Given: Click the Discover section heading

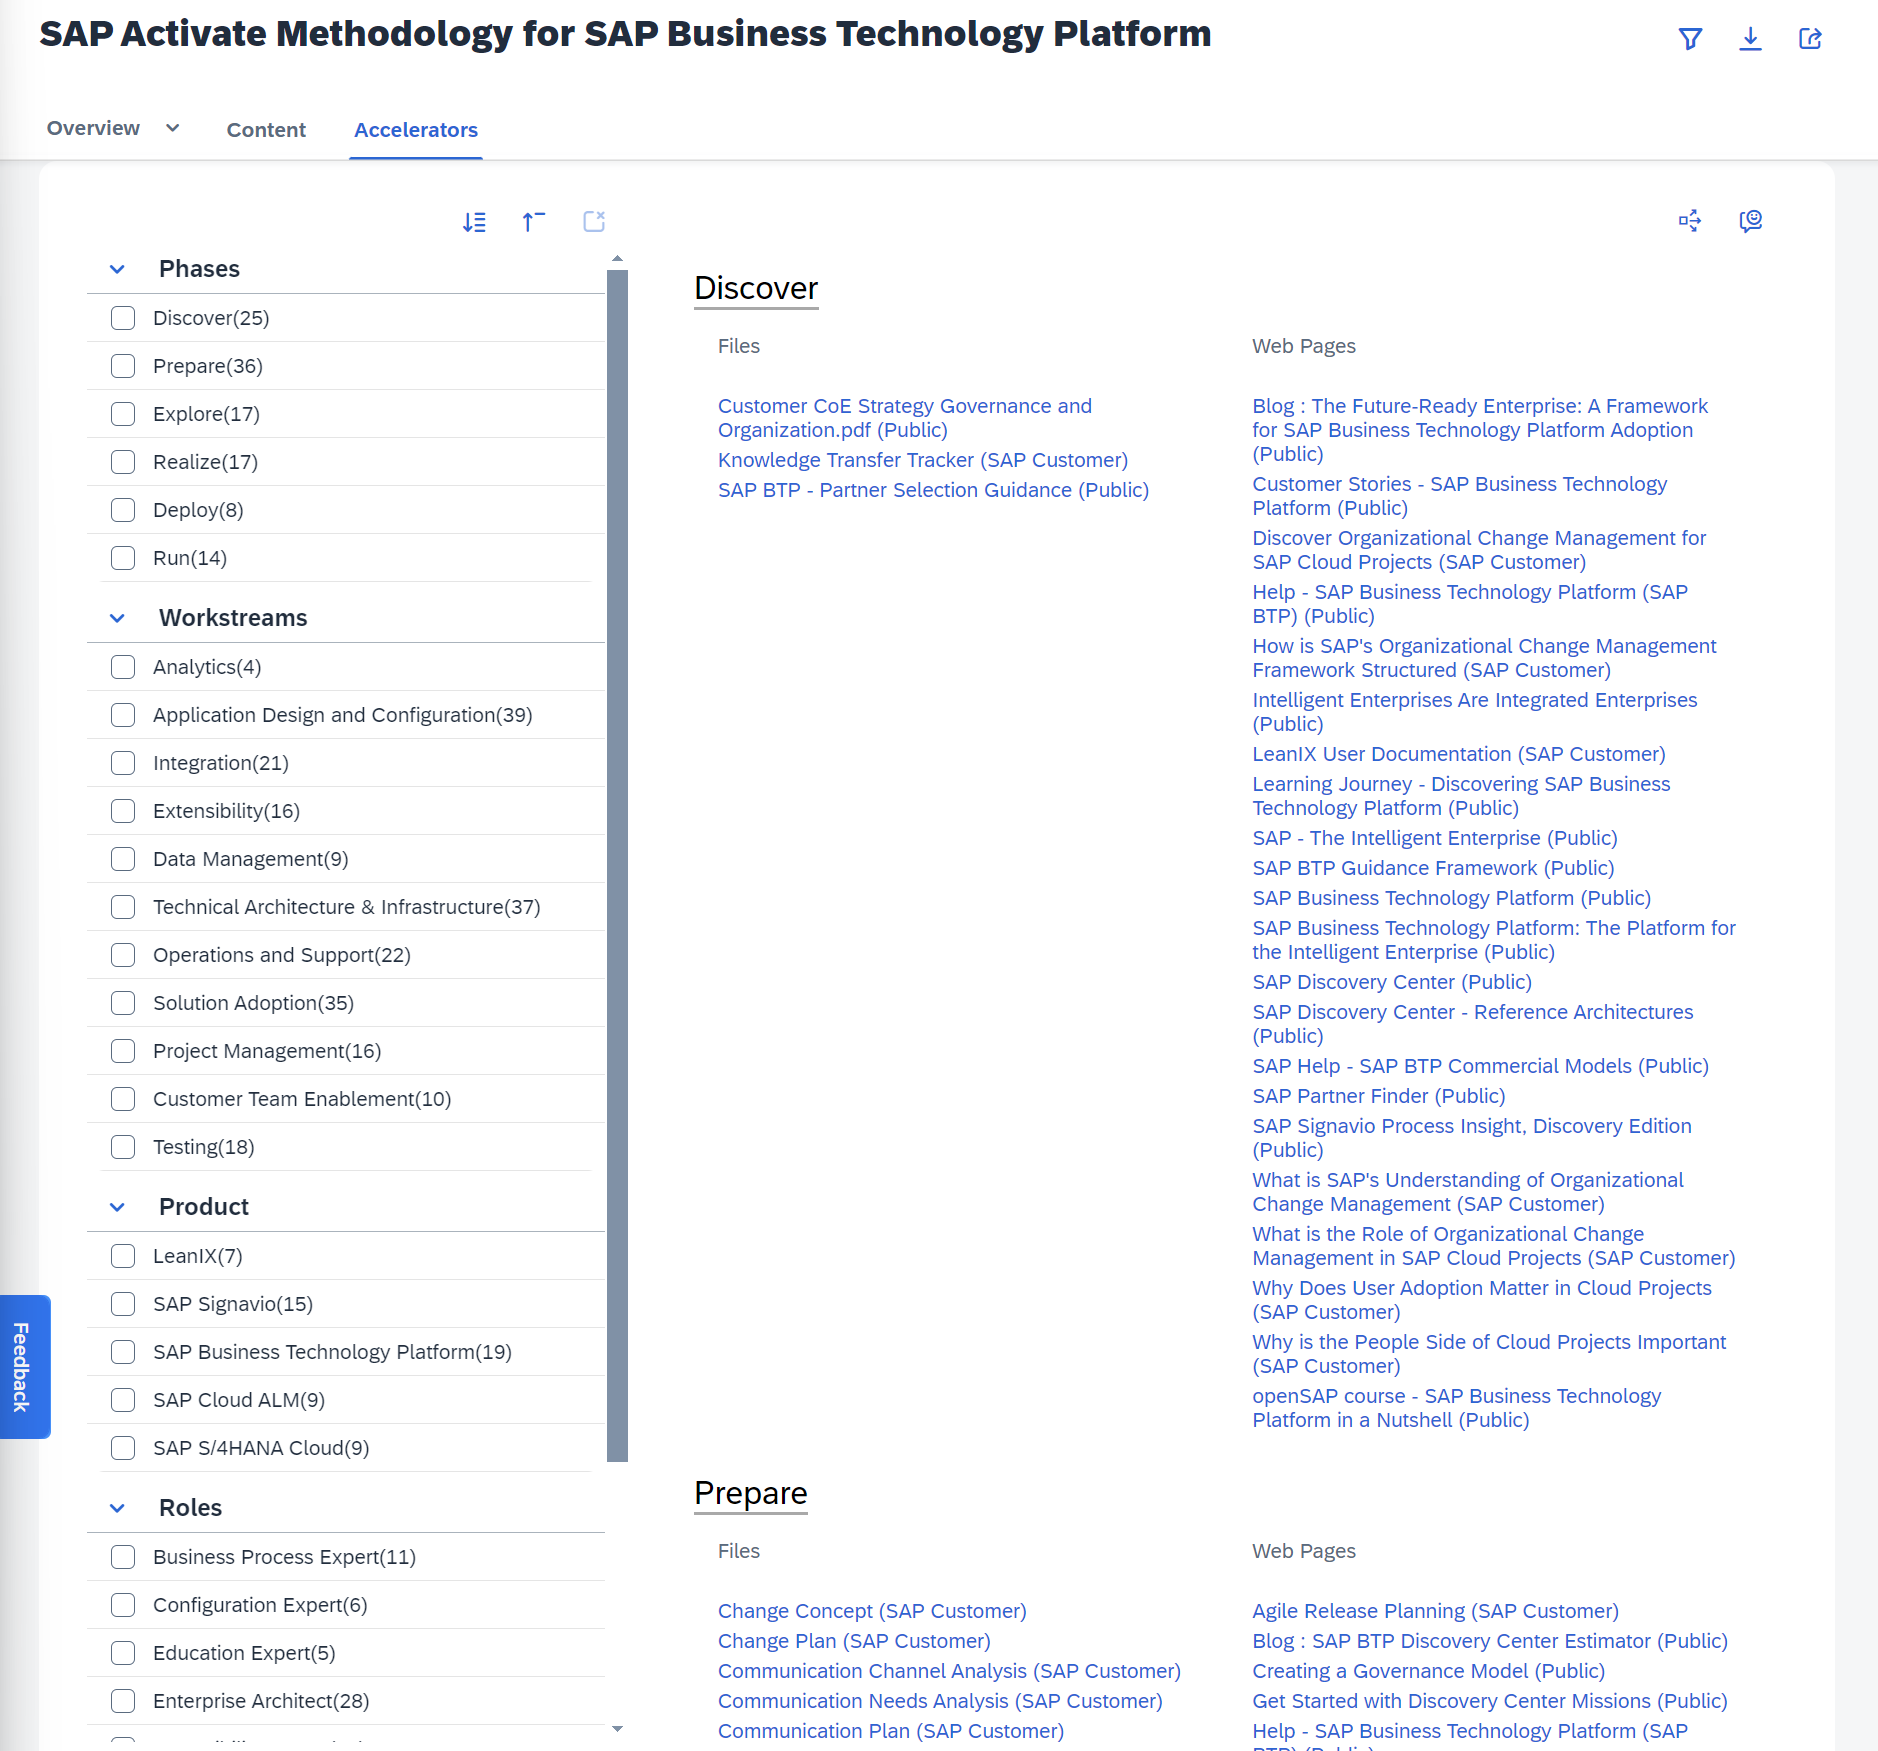Looking at the screenshot, I should tap(756, 288).
